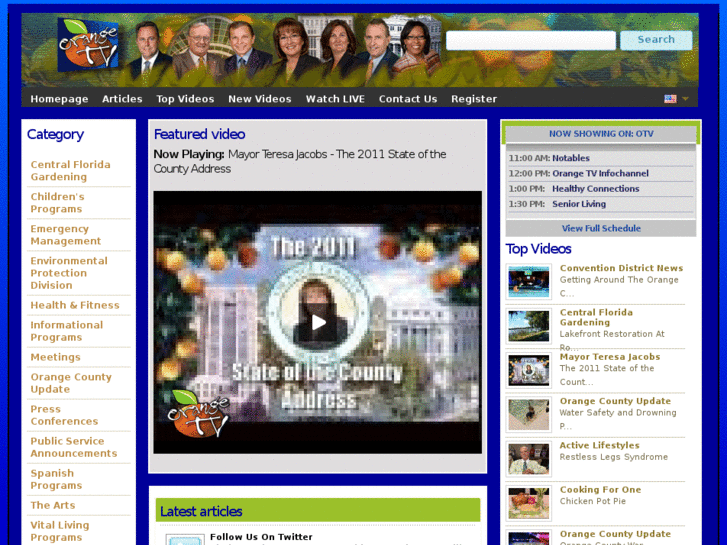Screen dimensions: 727x545
Task: Open Health & Fitness category
Action: click(x=75, y=305)
